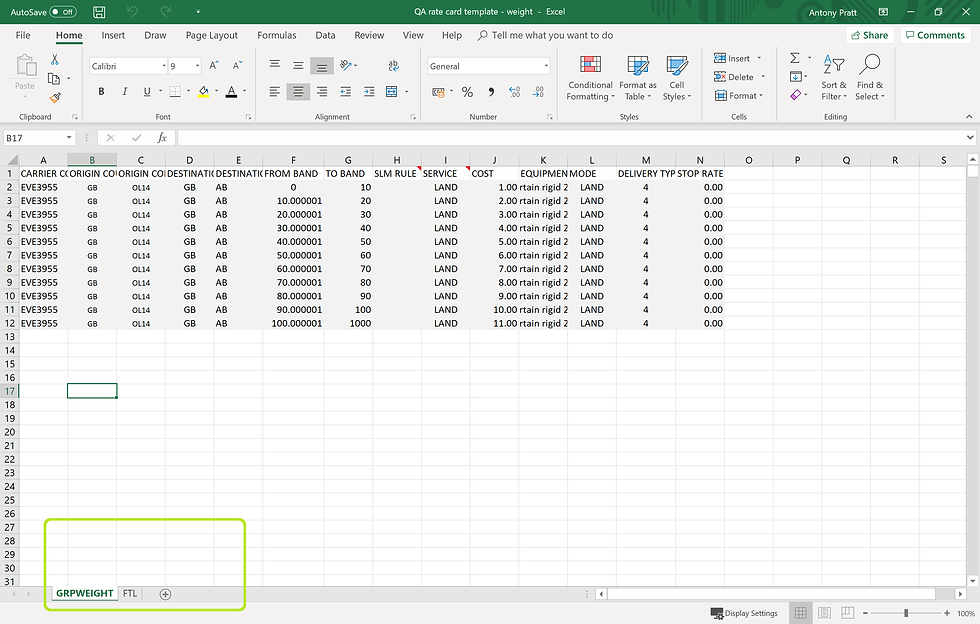
Task: Toggle AutoSave switch
Action: pos(62,12)
